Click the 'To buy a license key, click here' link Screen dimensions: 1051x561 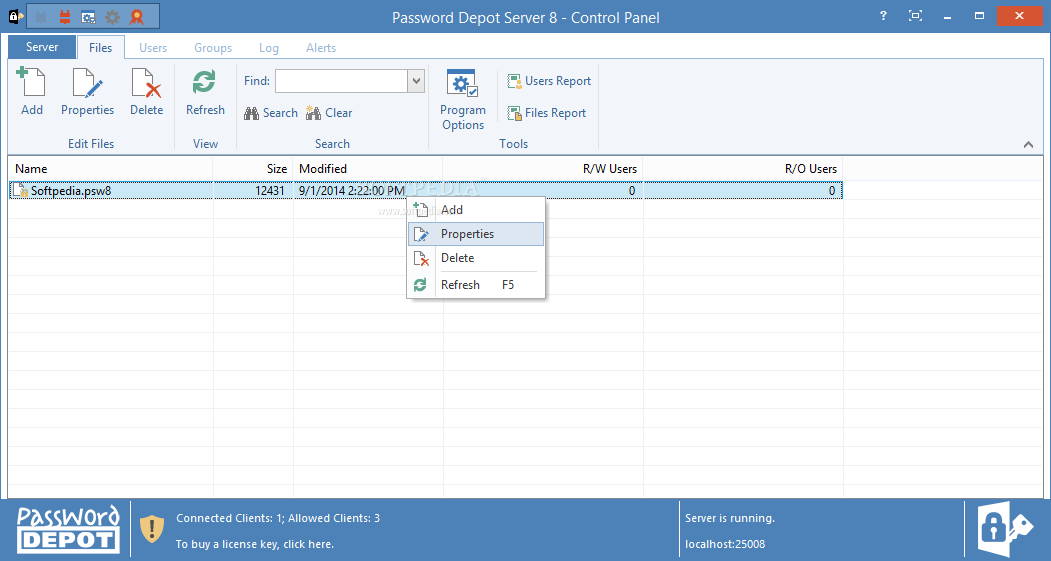click(x=255, y=544)
